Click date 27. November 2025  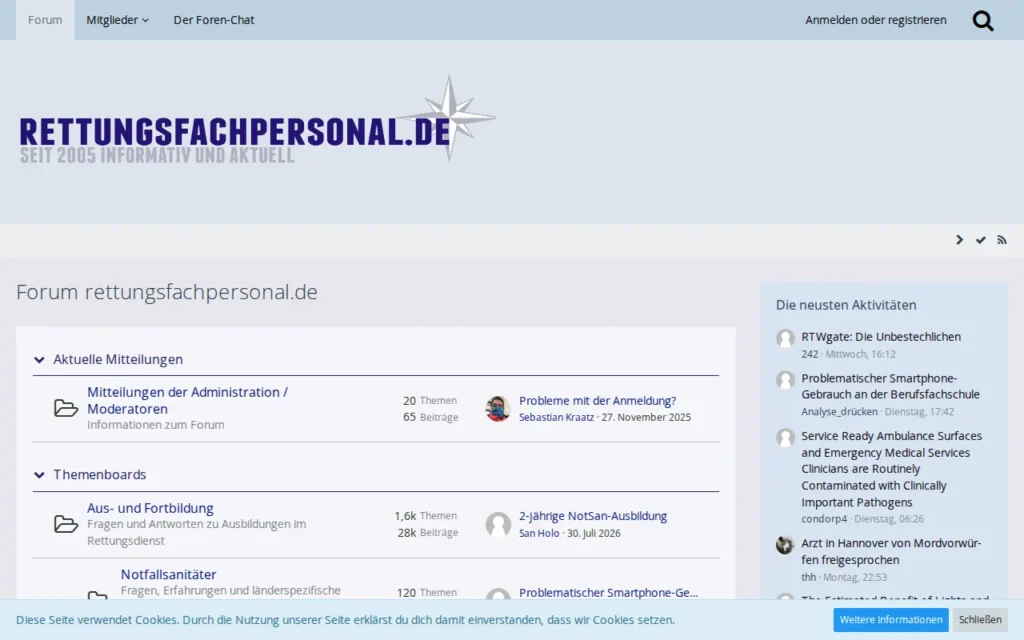pyautogui.click(x=646, y=417)
